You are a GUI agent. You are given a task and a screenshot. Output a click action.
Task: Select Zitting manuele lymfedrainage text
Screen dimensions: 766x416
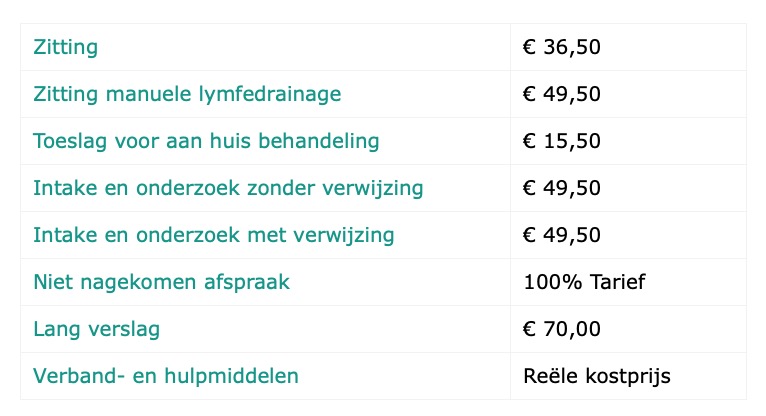pyautogui.click(x=187, y=94)
